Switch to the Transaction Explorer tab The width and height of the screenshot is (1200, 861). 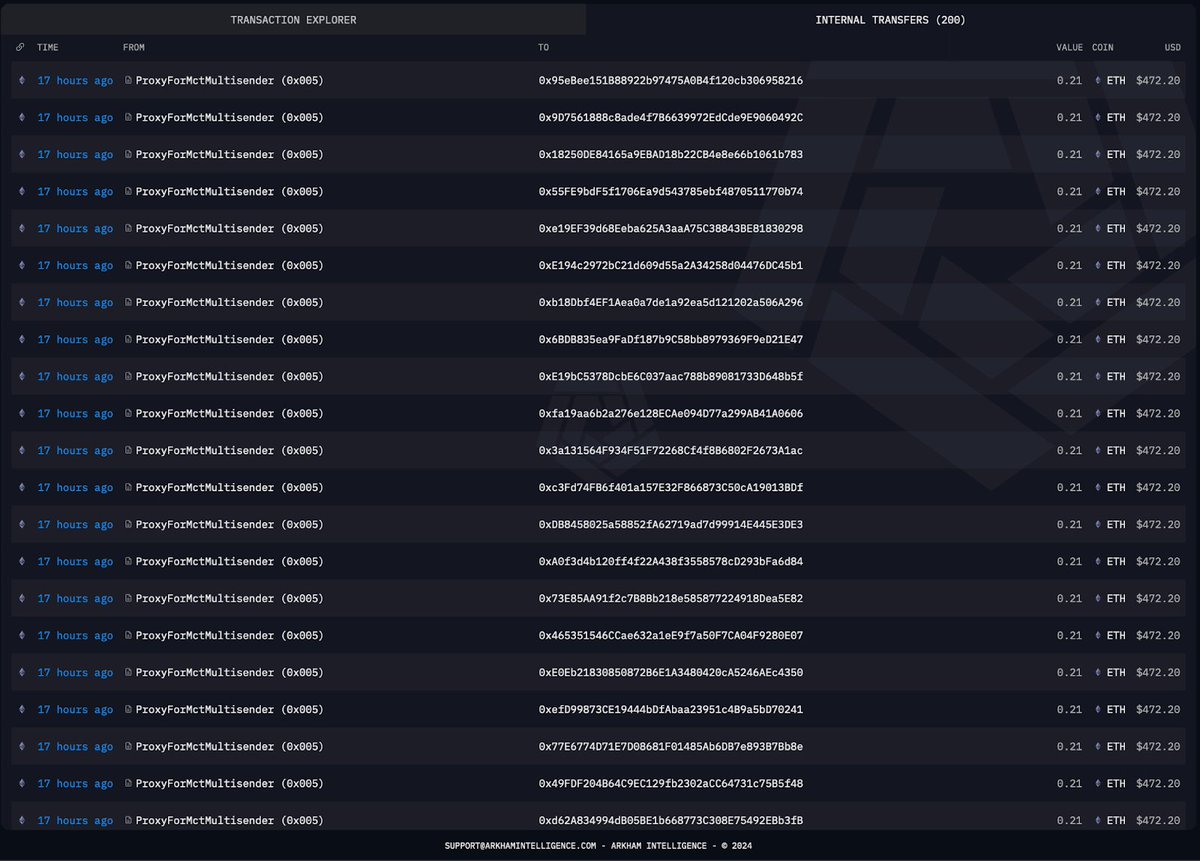click(x=293, y=20)
